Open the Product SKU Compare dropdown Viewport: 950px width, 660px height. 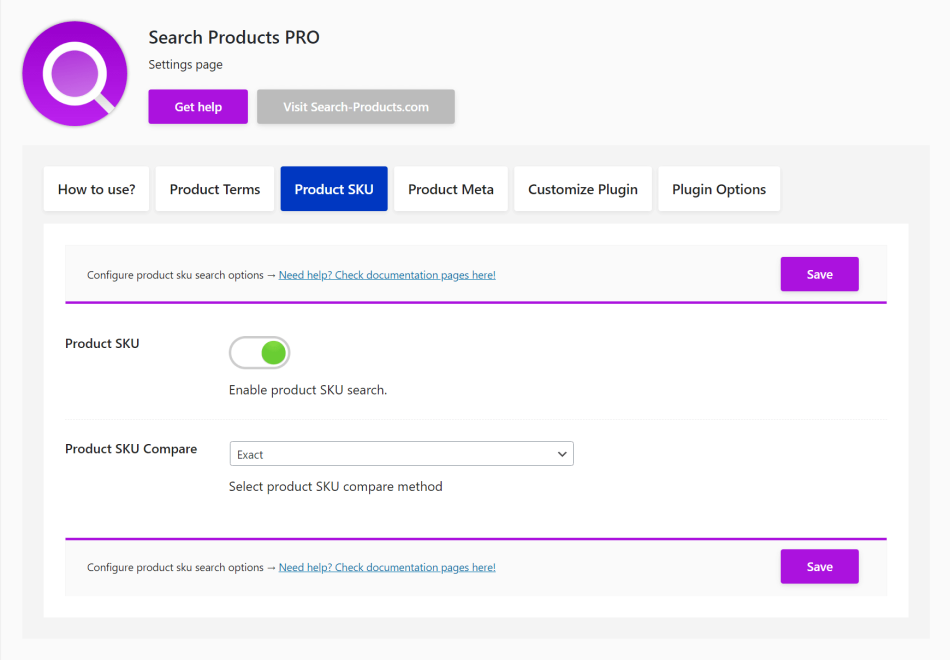[400, 454]
